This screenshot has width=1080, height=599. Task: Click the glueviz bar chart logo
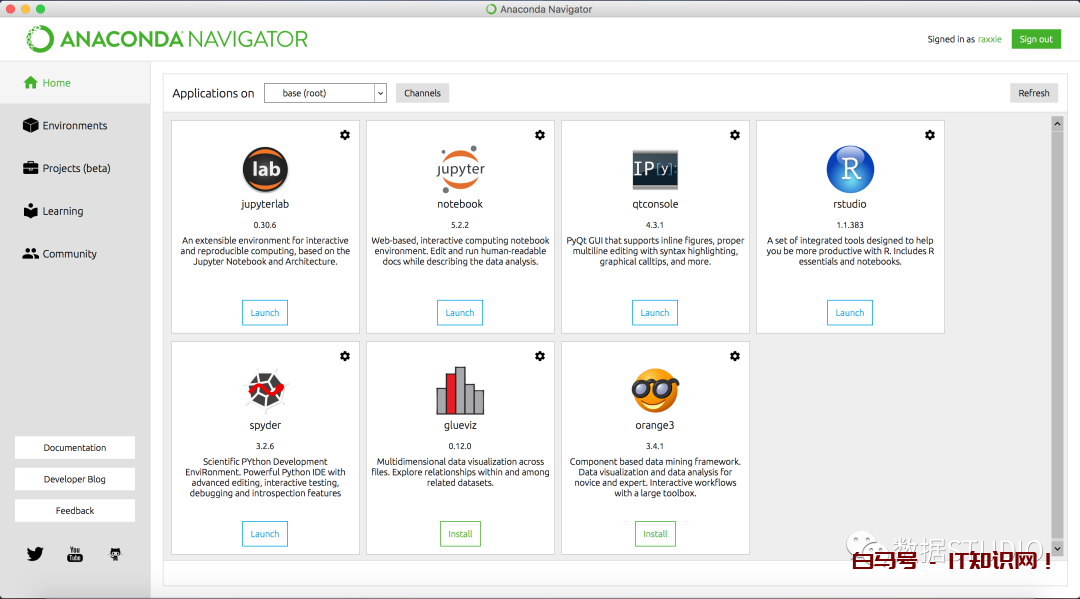460,391
